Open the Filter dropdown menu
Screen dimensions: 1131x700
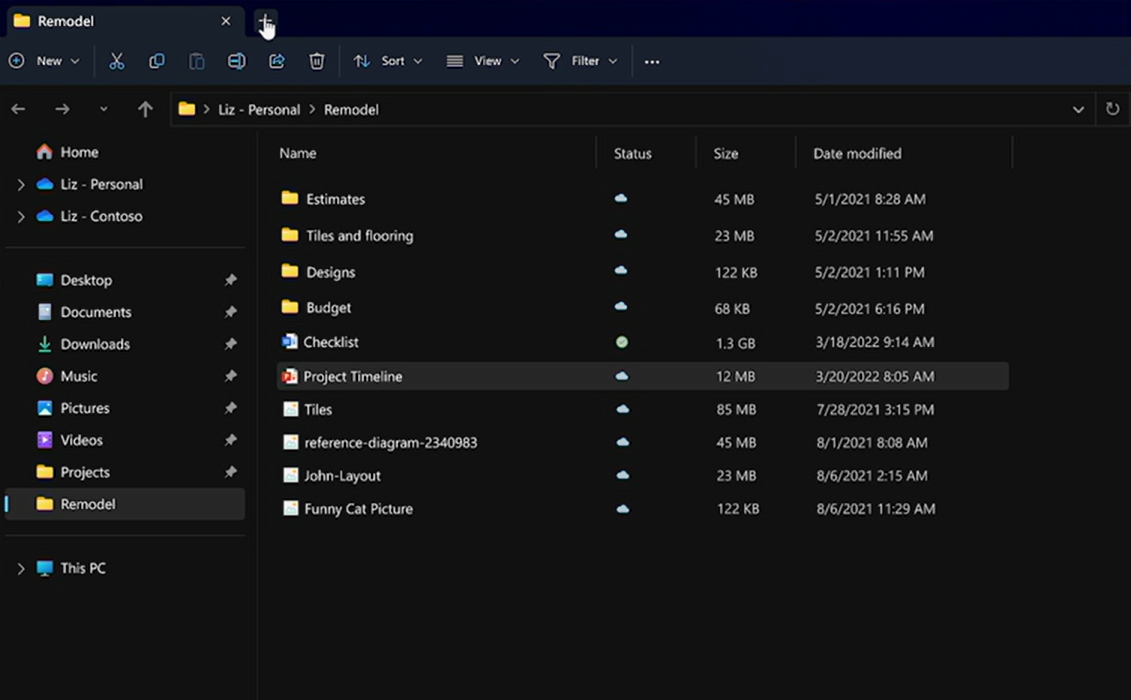point(580,61)
